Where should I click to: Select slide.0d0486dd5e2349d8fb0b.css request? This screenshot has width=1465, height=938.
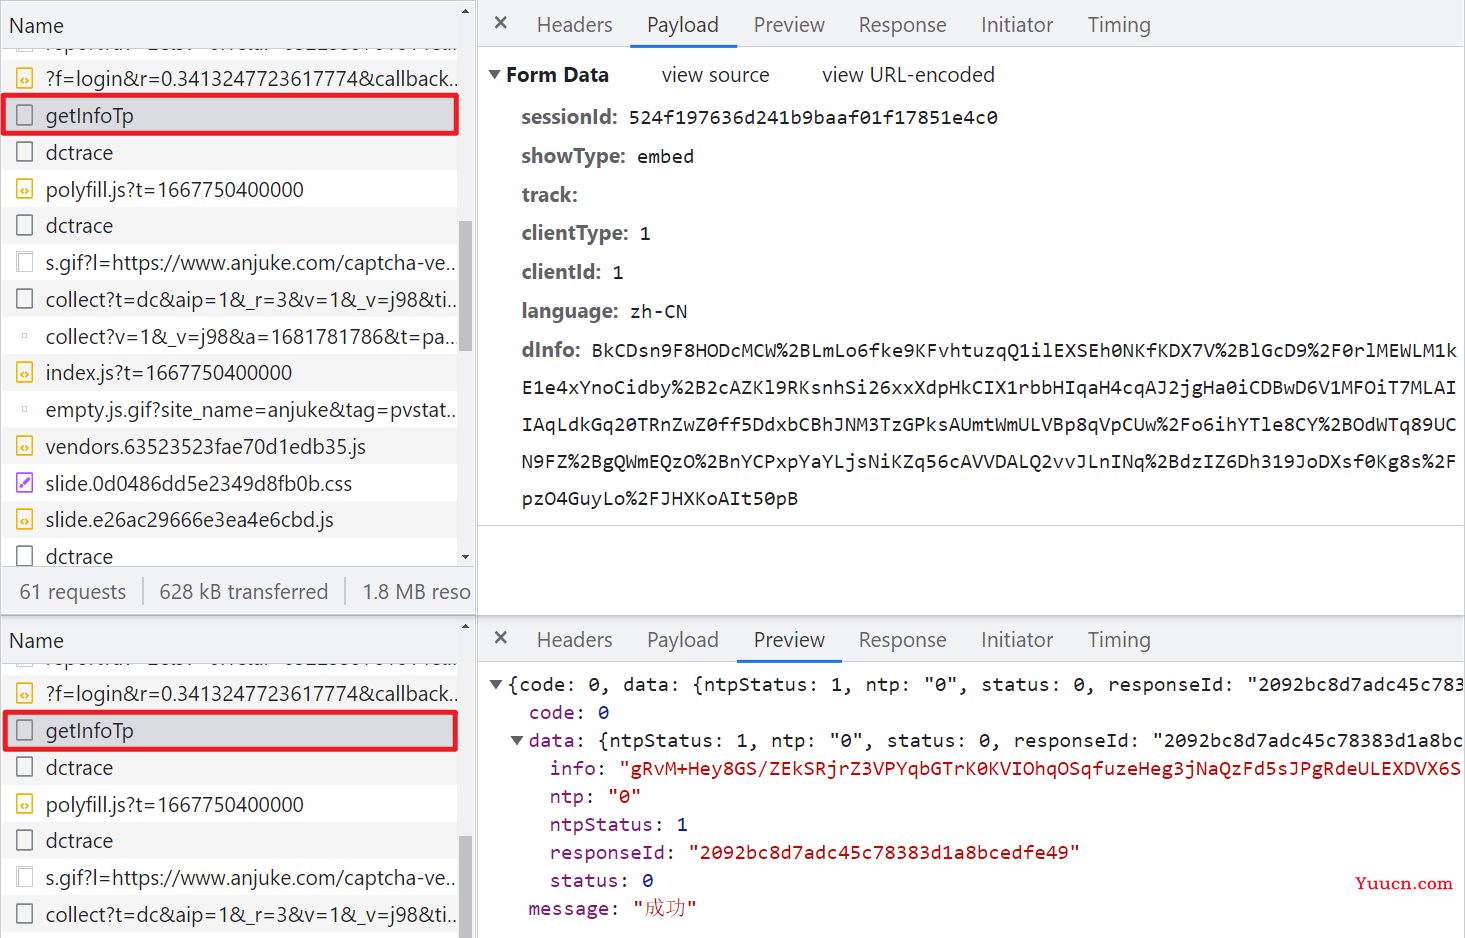point(229,483)
